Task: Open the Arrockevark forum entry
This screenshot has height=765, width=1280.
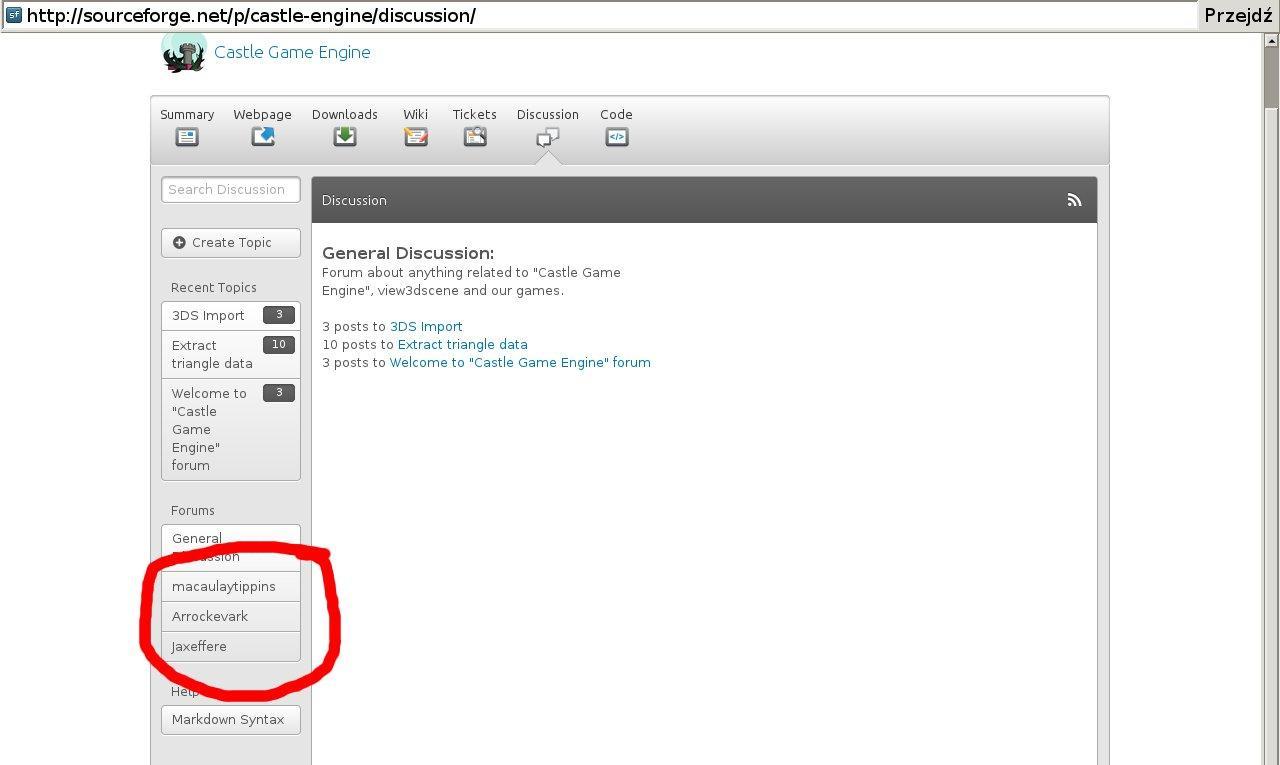Action: (210, 617)
